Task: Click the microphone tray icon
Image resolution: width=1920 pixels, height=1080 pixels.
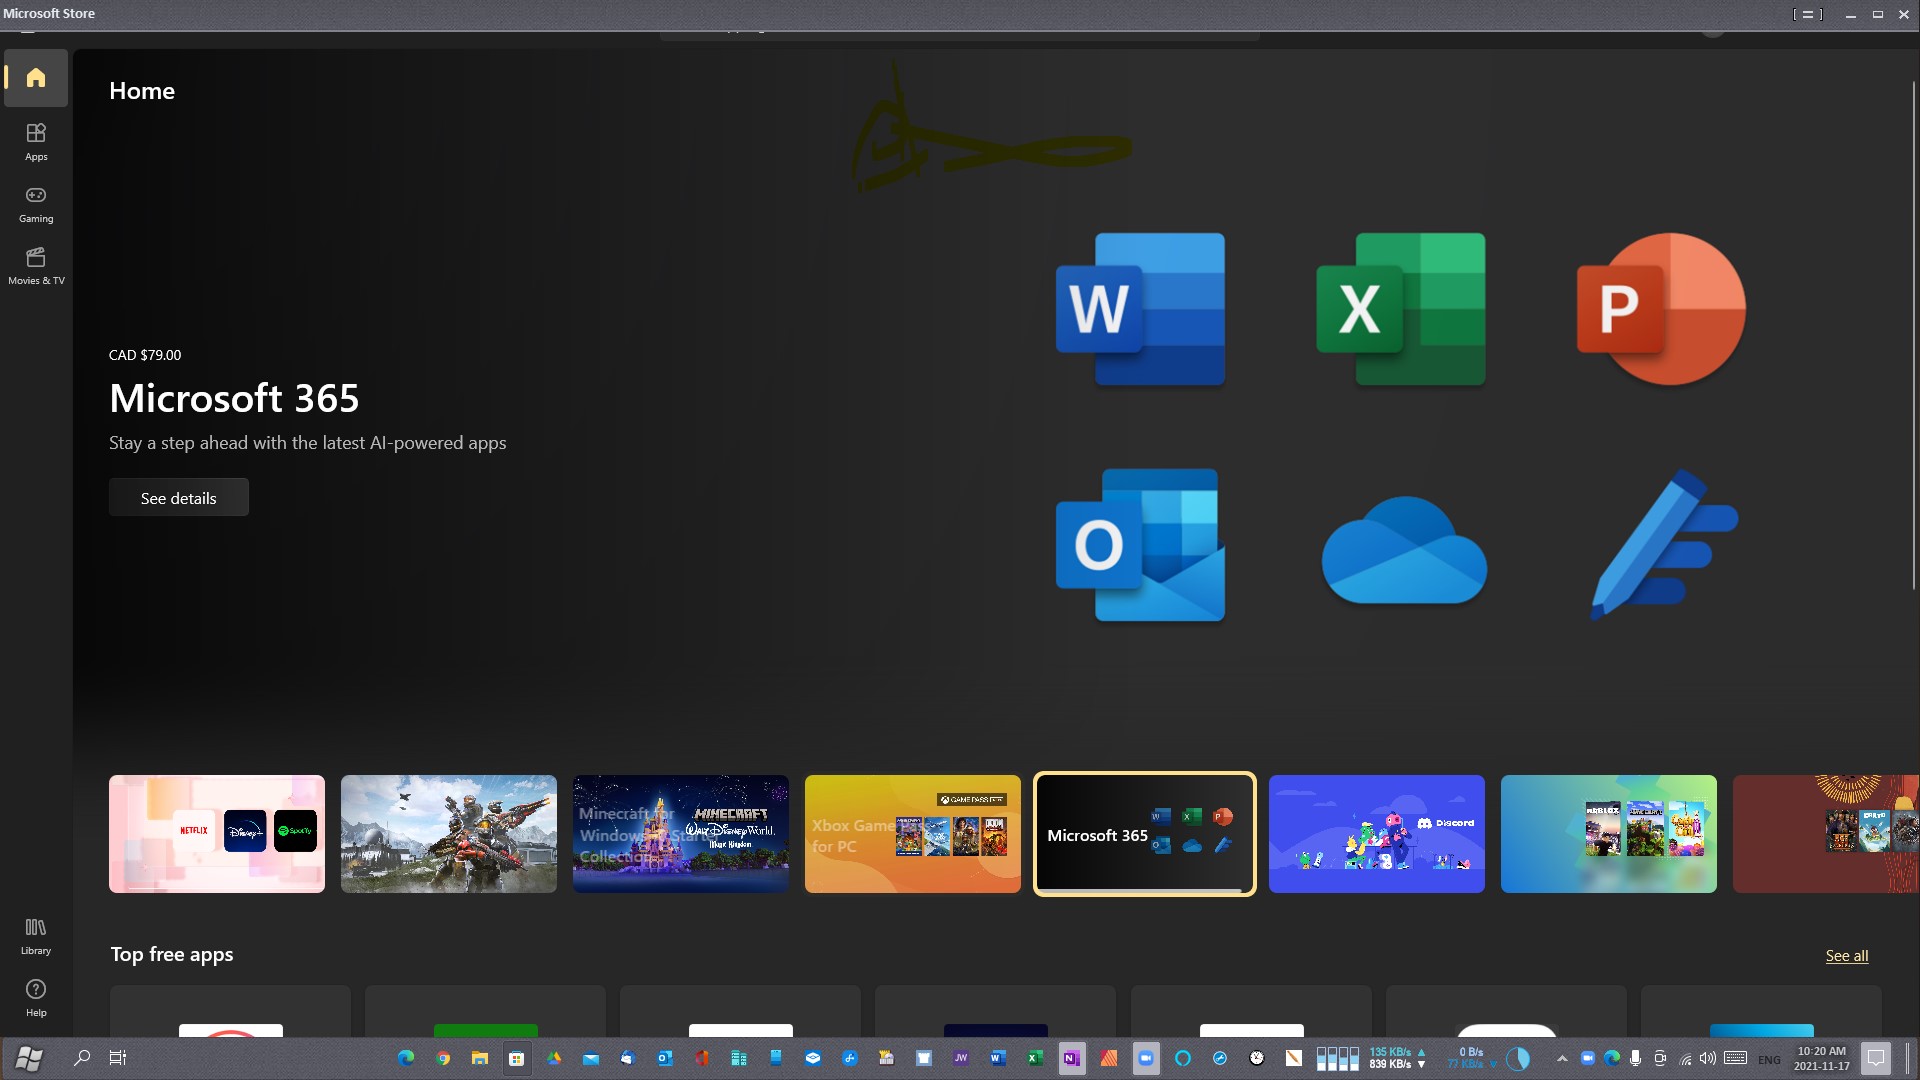Action: [1636, 1058]
